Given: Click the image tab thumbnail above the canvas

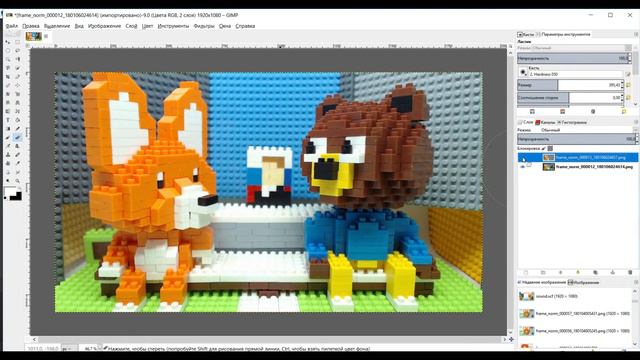Looking at the screenshot, I should 33,36.
